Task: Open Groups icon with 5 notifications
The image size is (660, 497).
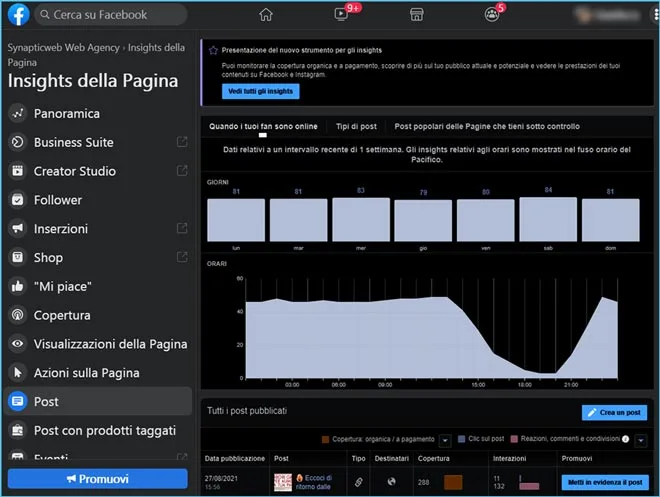Action: (x=492, y=15)
